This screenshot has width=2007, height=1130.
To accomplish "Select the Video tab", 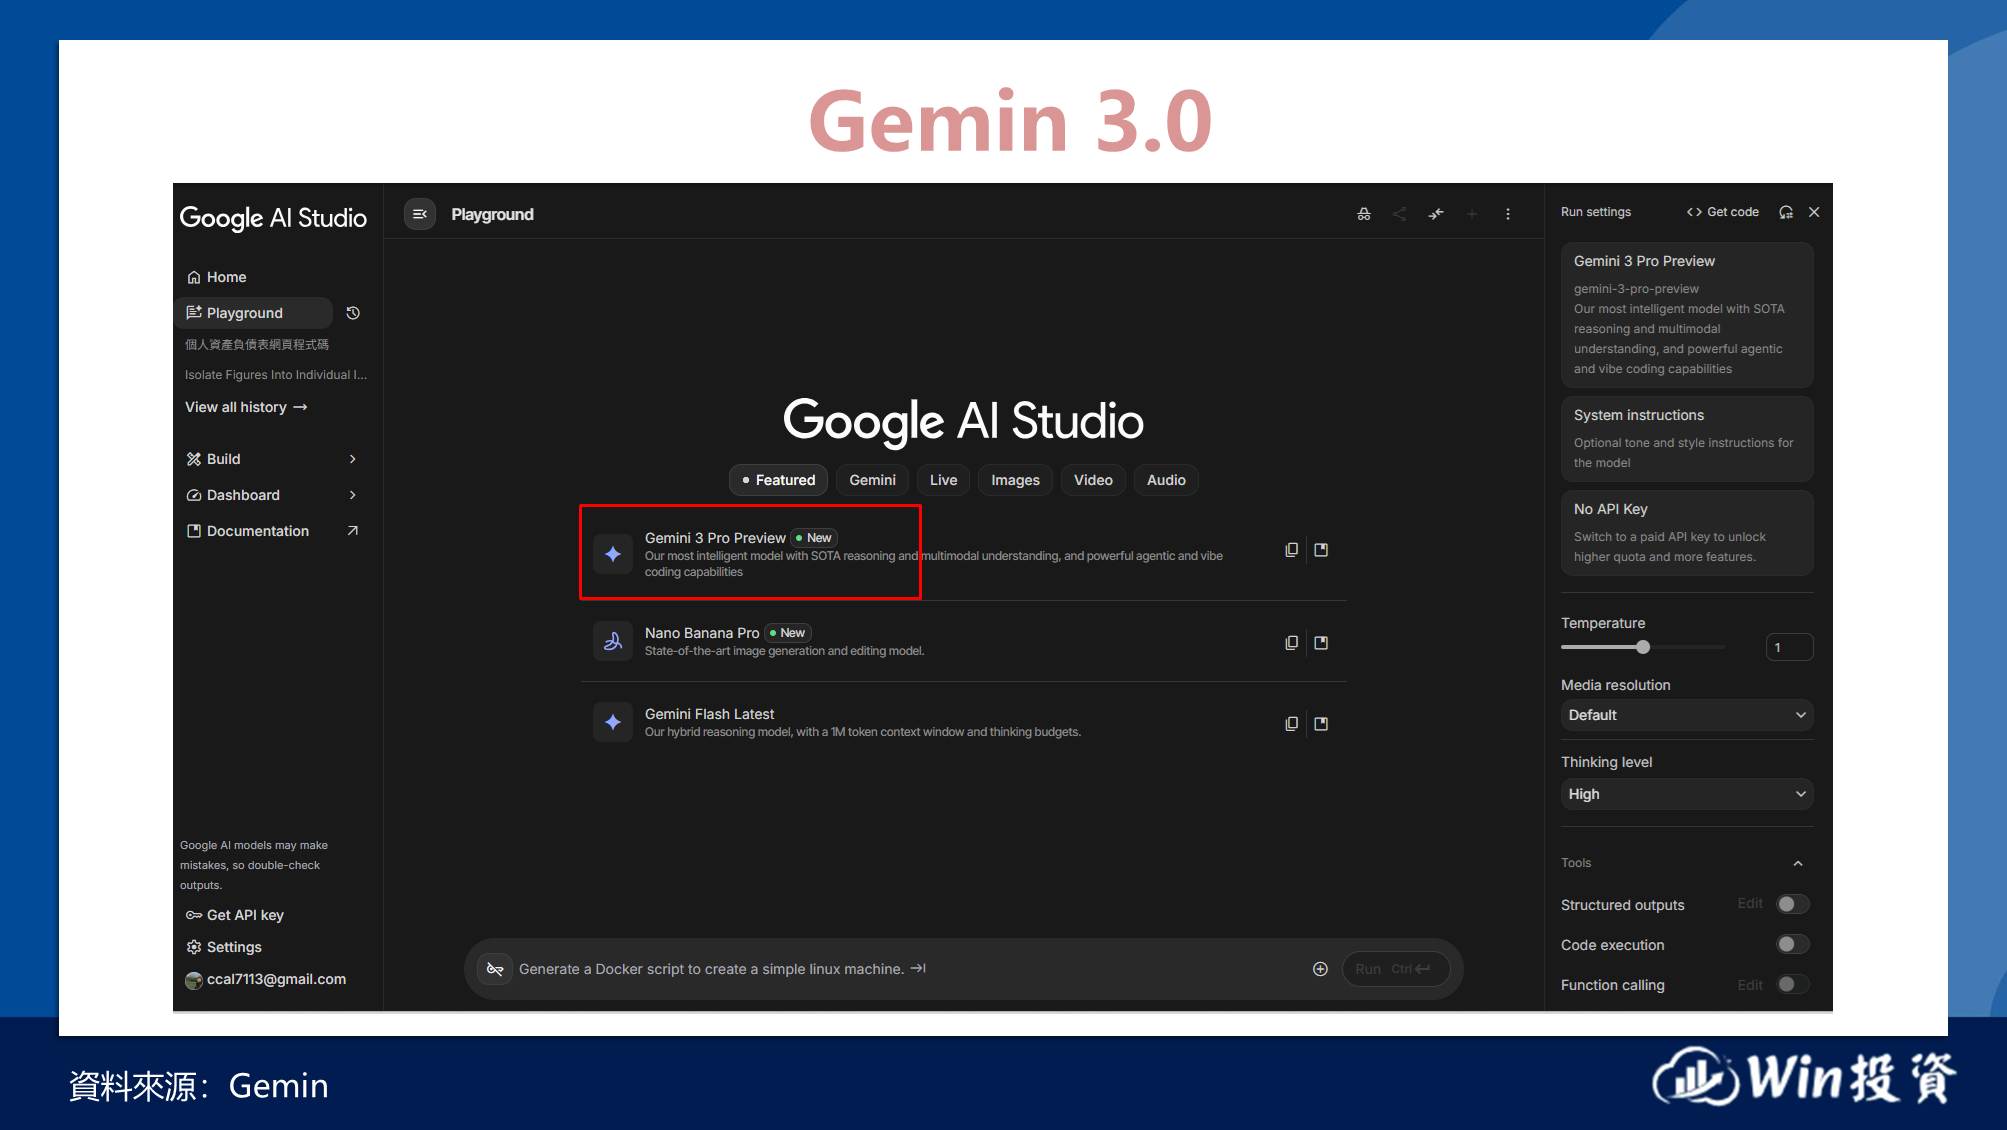I will click(x=1093, y=480).
